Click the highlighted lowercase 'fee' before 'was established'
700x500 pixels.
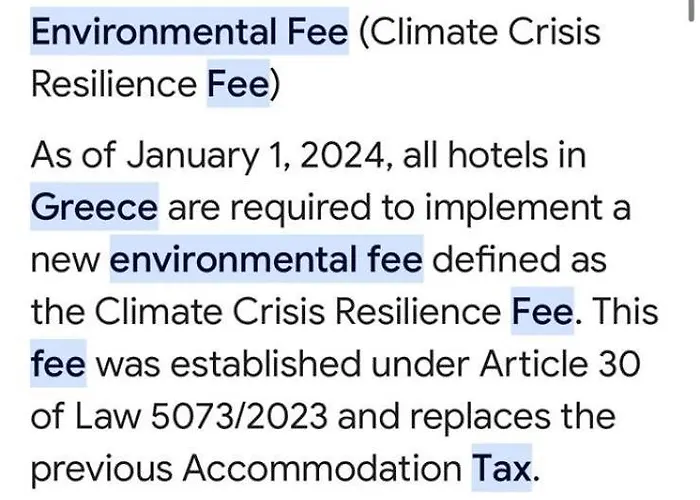[x=58, y=363]
